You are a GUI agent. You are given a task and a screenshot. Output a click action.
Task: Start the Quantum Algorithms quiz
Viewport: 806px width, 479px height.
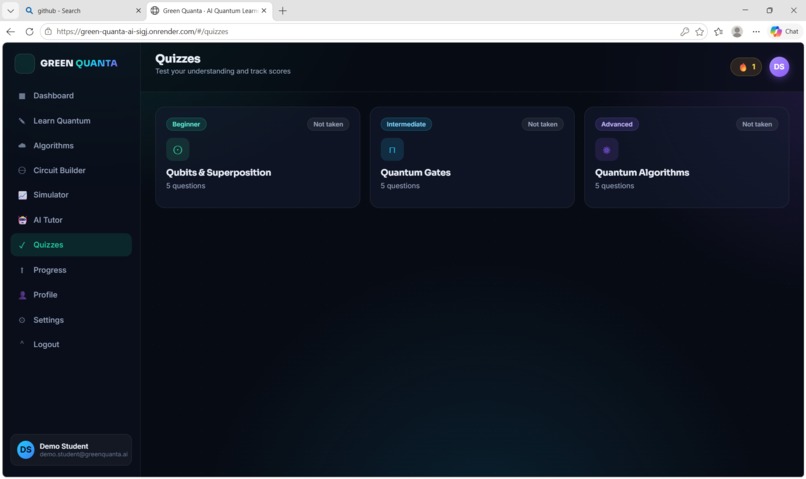pos(686,157)
